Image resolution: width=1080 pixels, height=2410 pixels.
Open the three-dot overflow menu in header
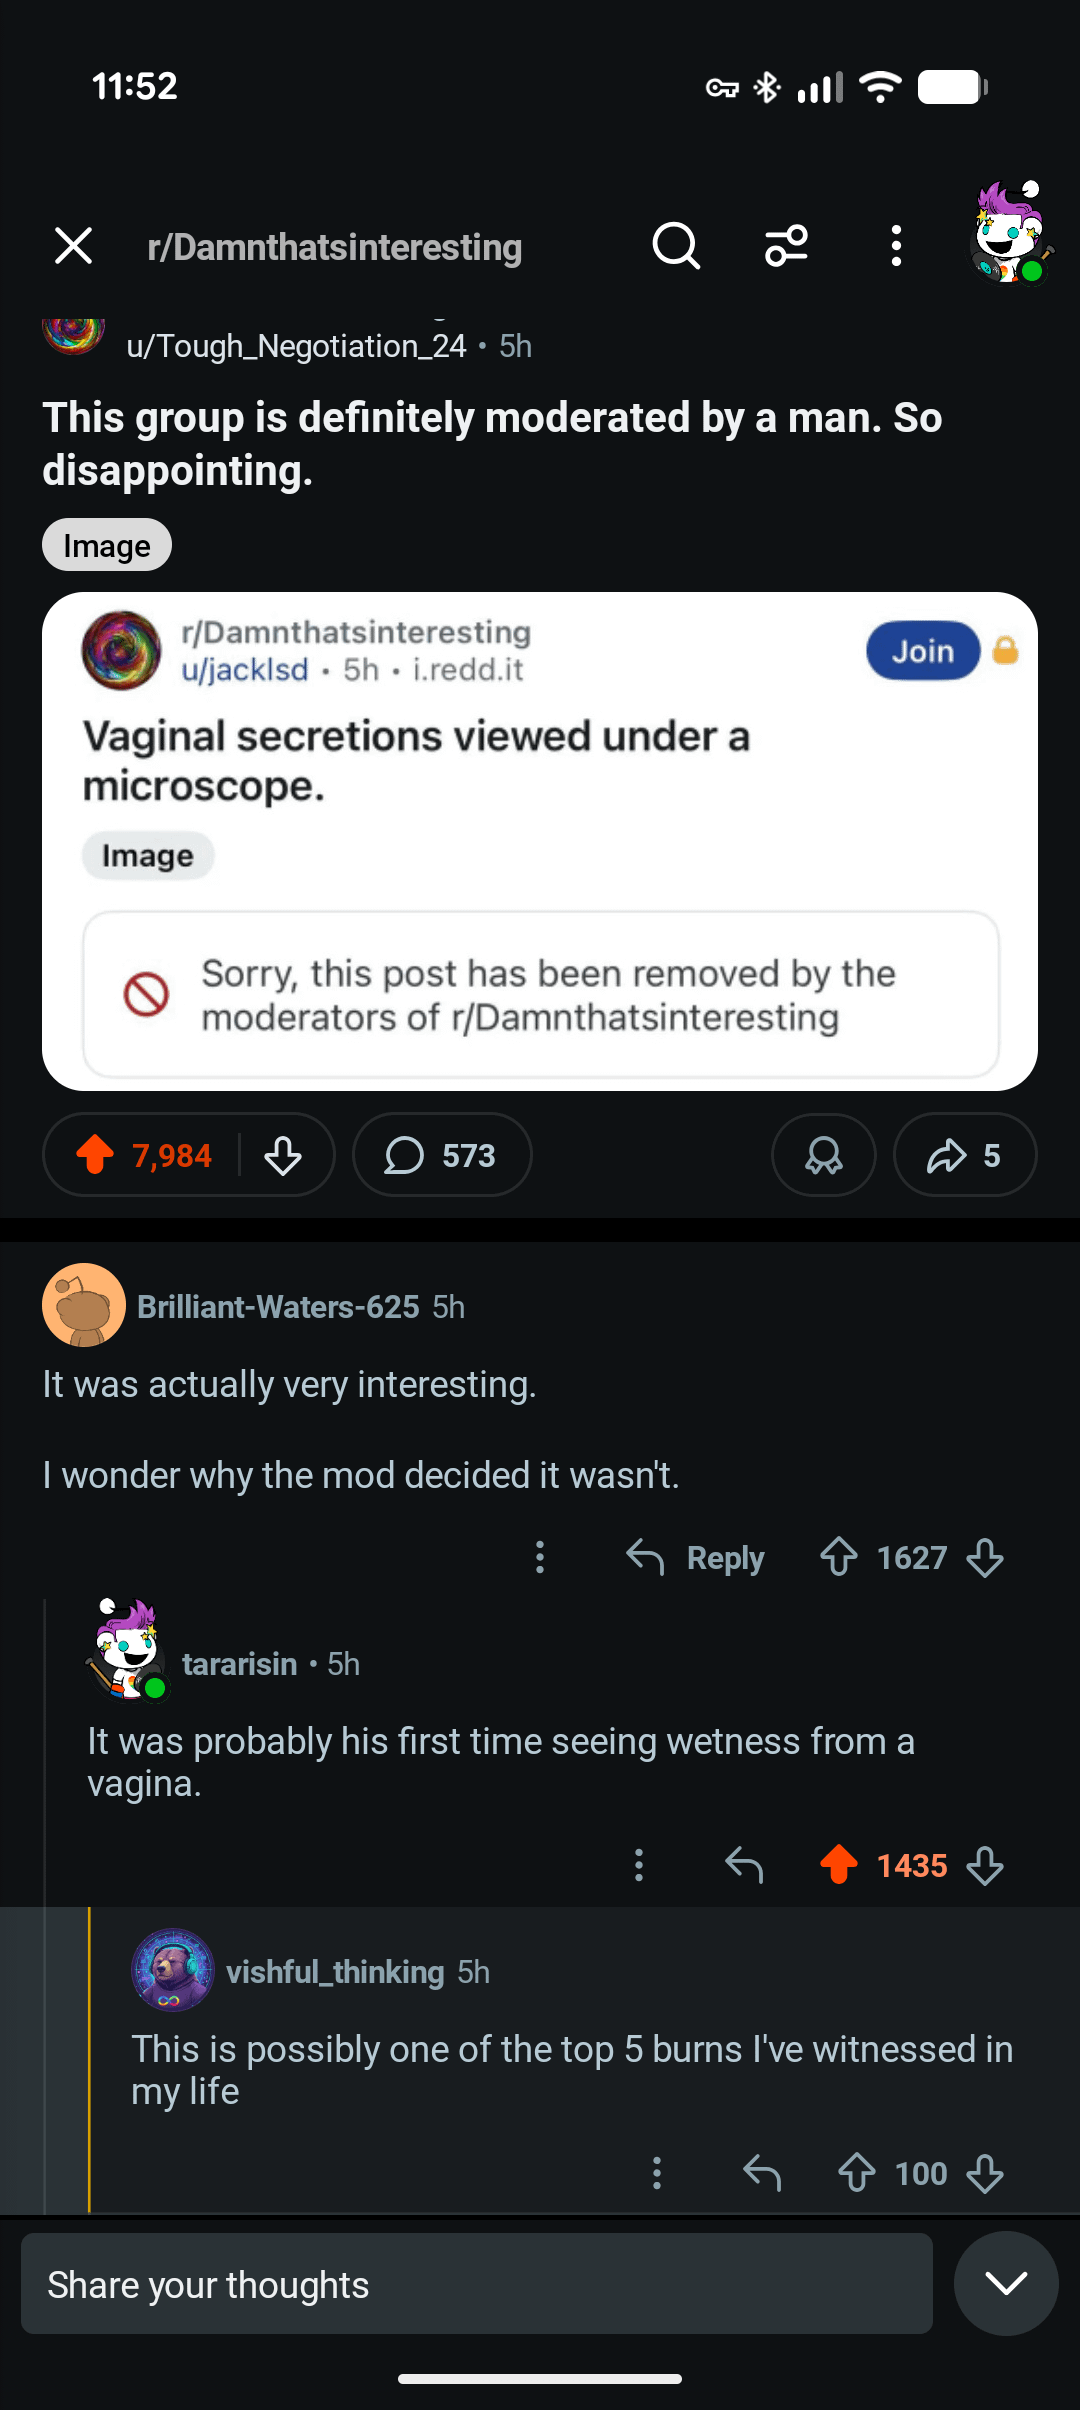tap(896, 246)
